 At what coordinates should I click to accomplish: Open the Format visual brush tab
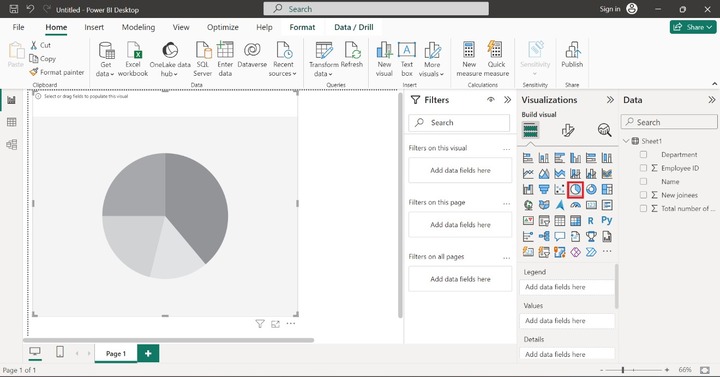(568, 130)
